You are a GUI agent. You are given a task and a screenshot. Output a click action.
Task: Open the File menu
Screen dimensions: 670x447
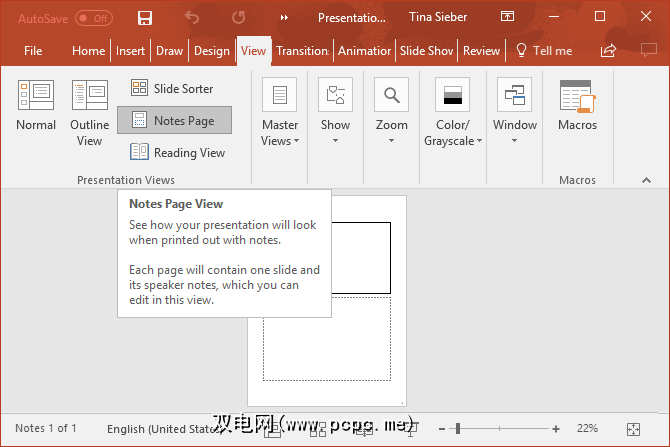tap(33, 51)
